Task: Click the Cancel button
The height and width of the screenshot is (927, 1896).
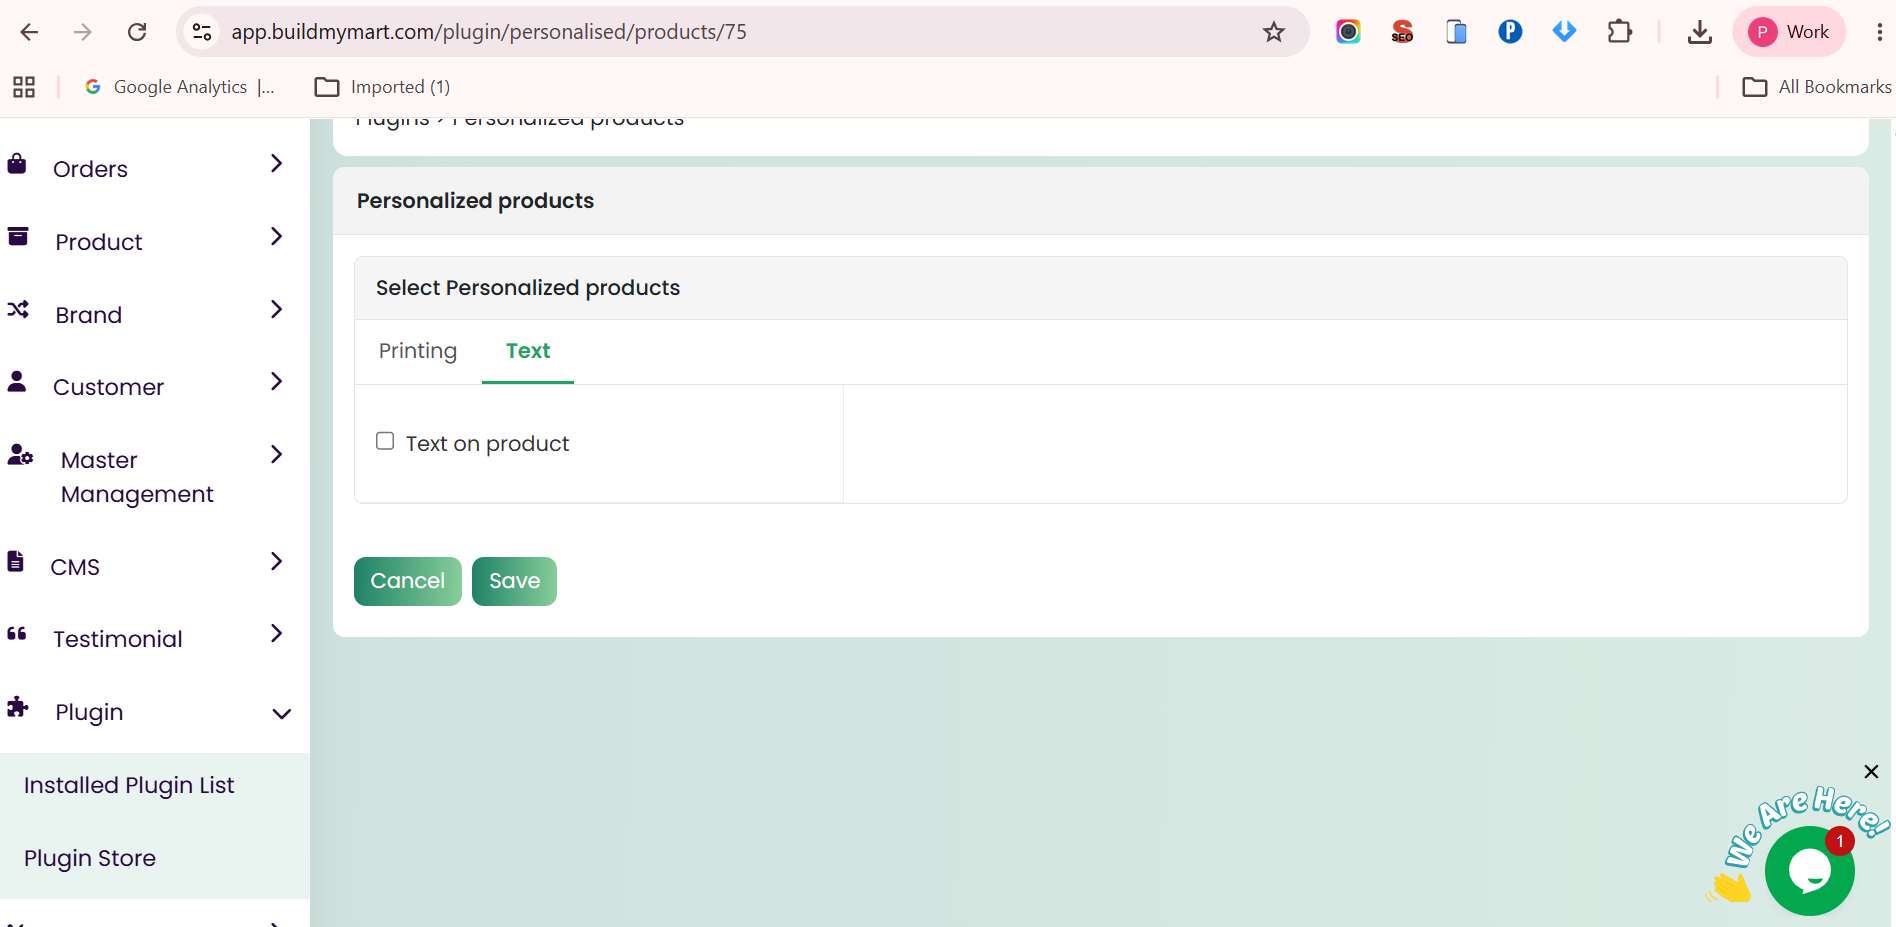Action: pyautogui.click(x=408, y=581)
